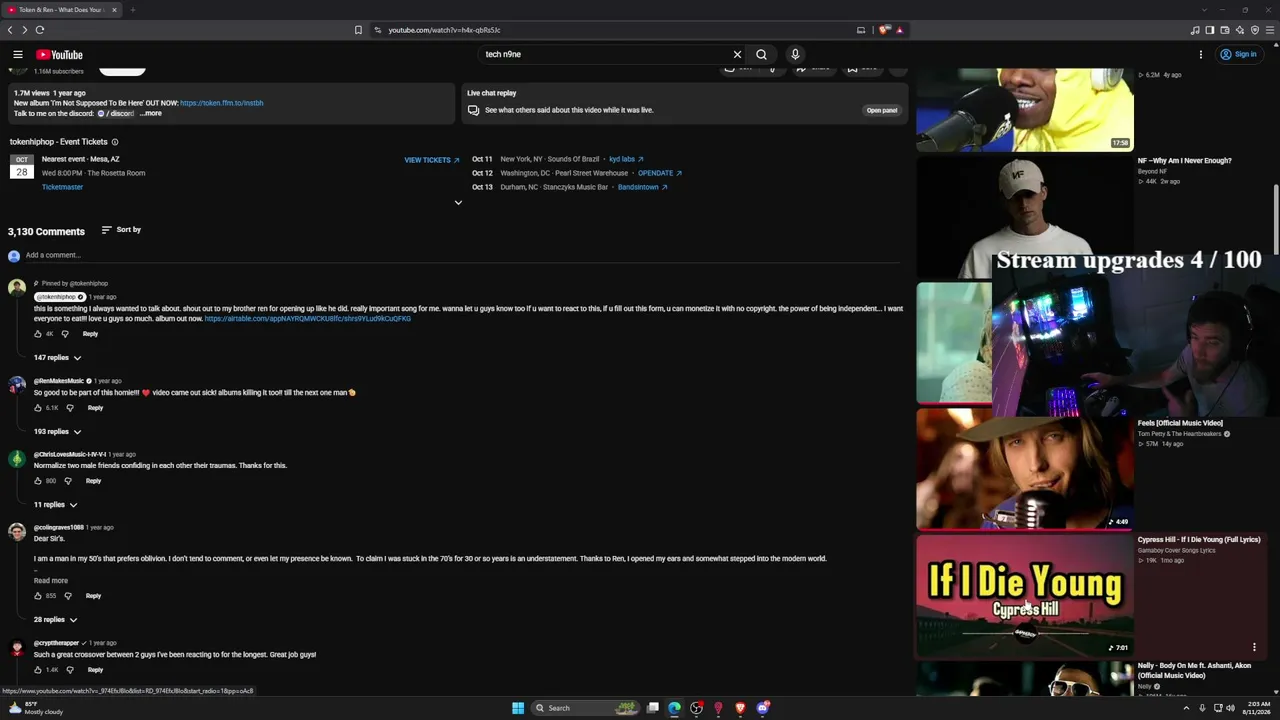Open the Windows Start menu
The height and width of the screenshot is (720, 1280).
[518, 708]
